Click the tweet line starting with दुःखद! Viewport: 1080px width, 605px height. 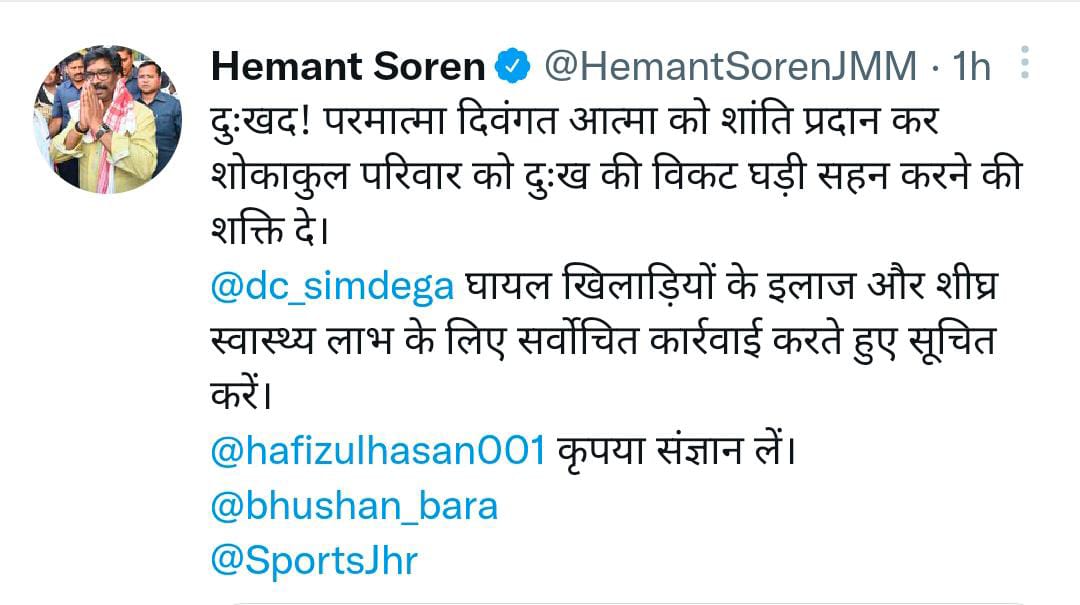(575, 123)
